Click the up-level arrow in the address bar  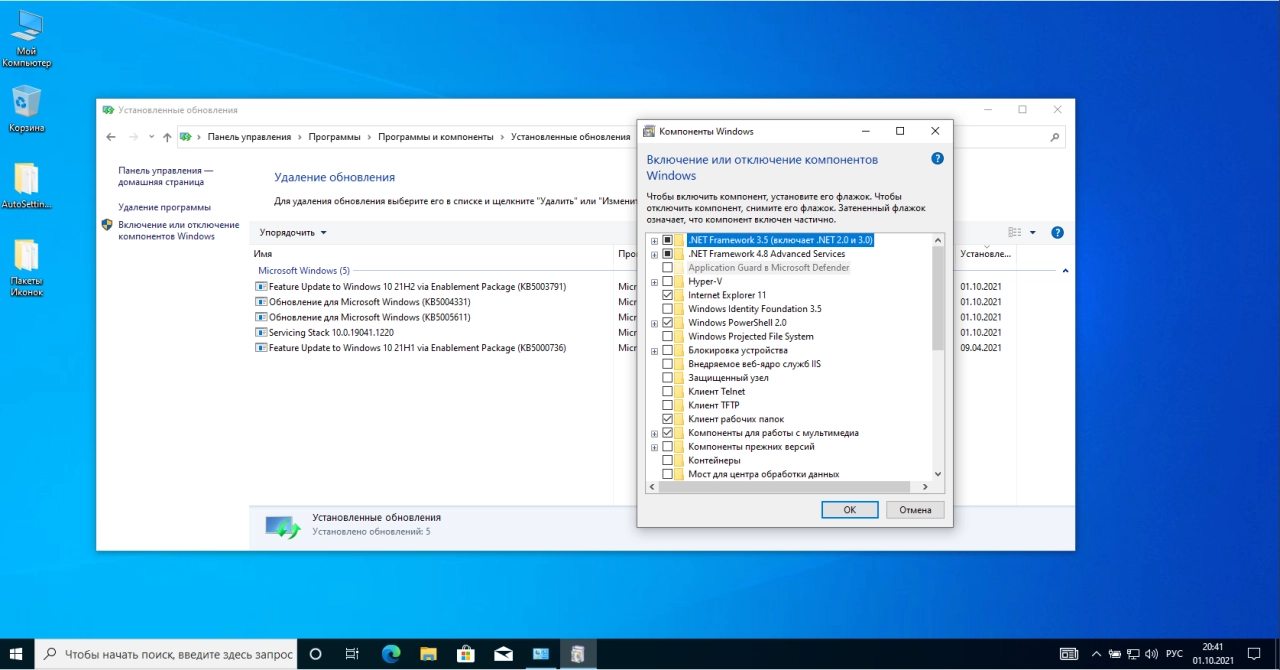pyautogui.click(x=167, y=137)
